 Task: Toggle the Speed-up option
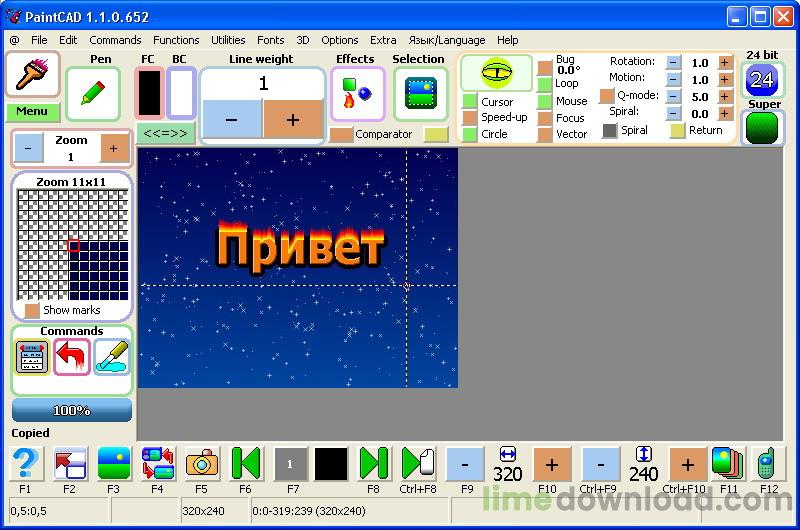pos(469,117)
